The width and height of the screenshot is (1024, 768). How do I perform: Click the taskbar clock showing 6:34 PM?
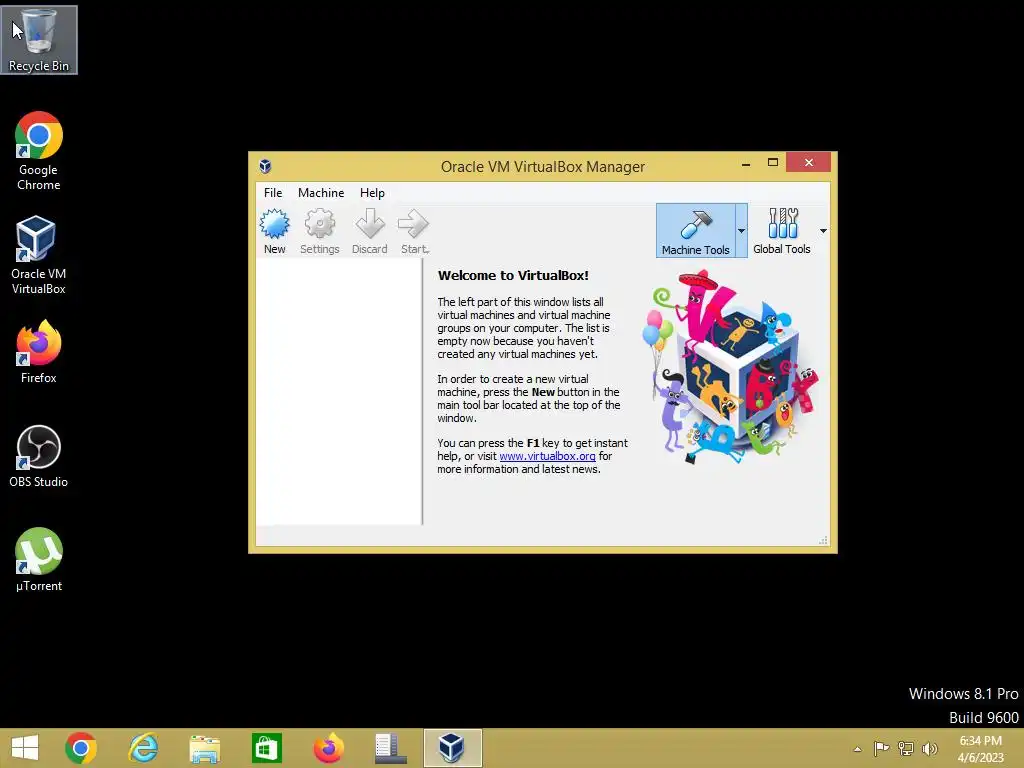980,749
